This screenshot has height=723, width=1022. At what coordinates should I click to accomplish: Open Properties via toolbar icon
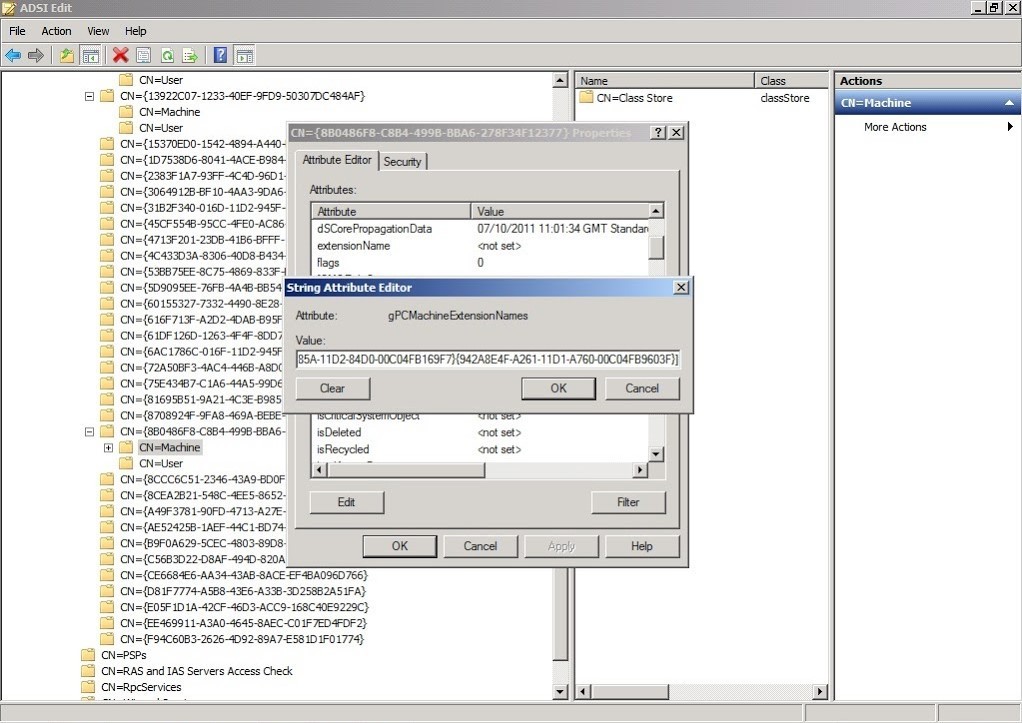point(143,55)
